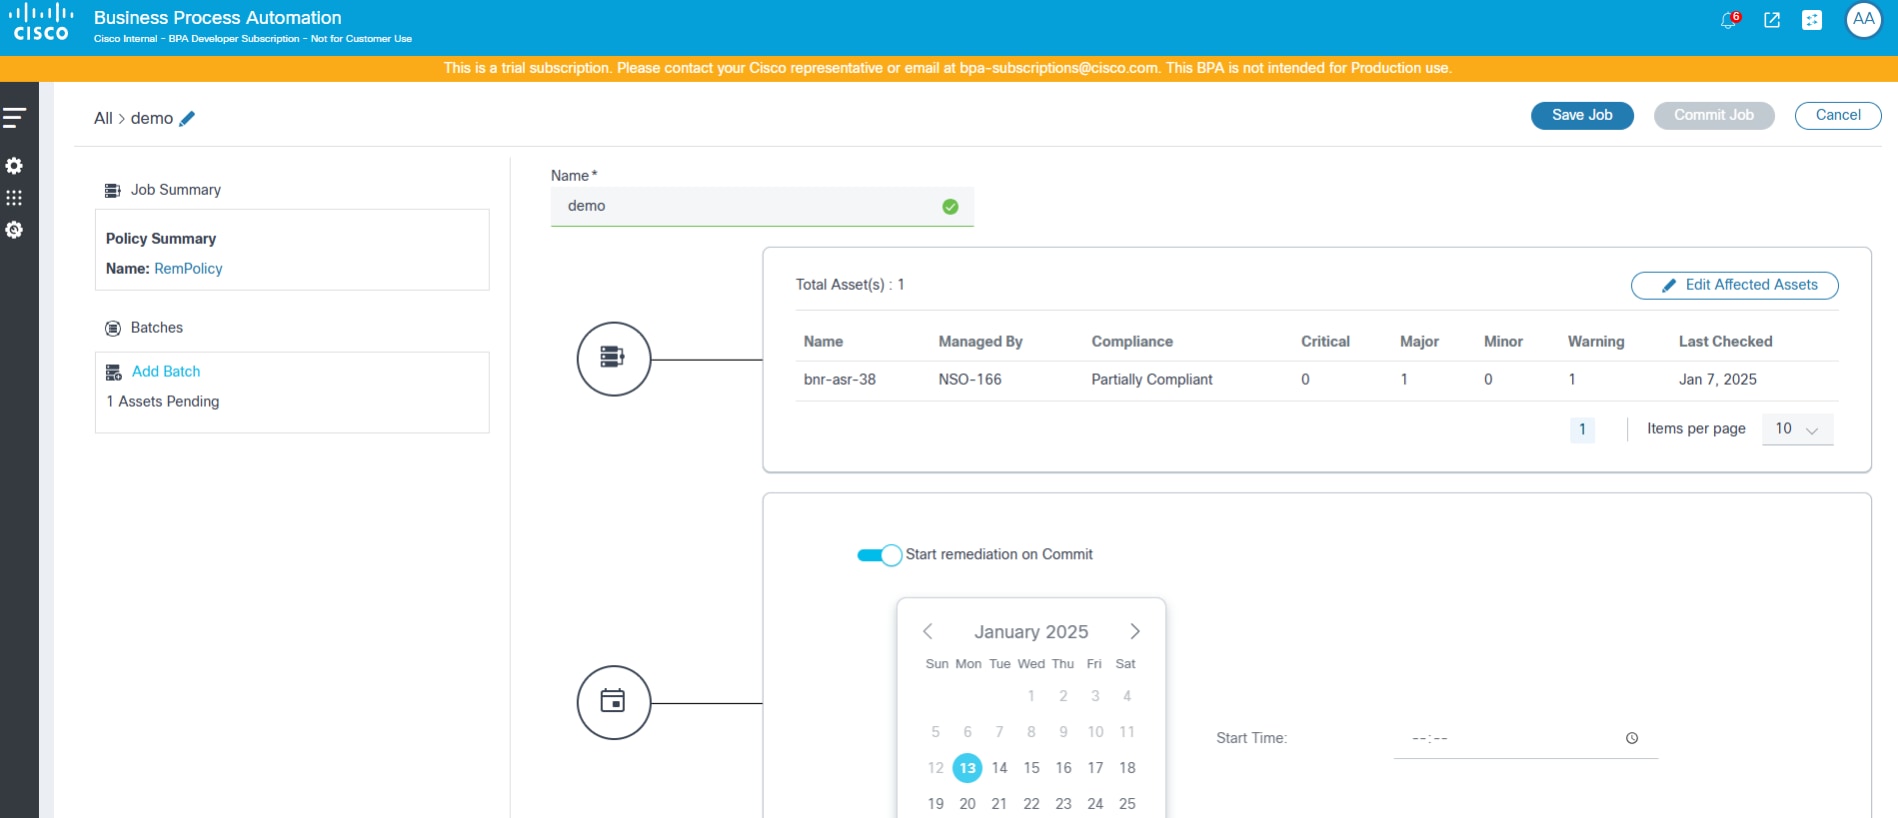Image resolution: width=1898 pixels, height=818 pixels.
Task: Click the Job Summary icon
Action: (113, 190)
